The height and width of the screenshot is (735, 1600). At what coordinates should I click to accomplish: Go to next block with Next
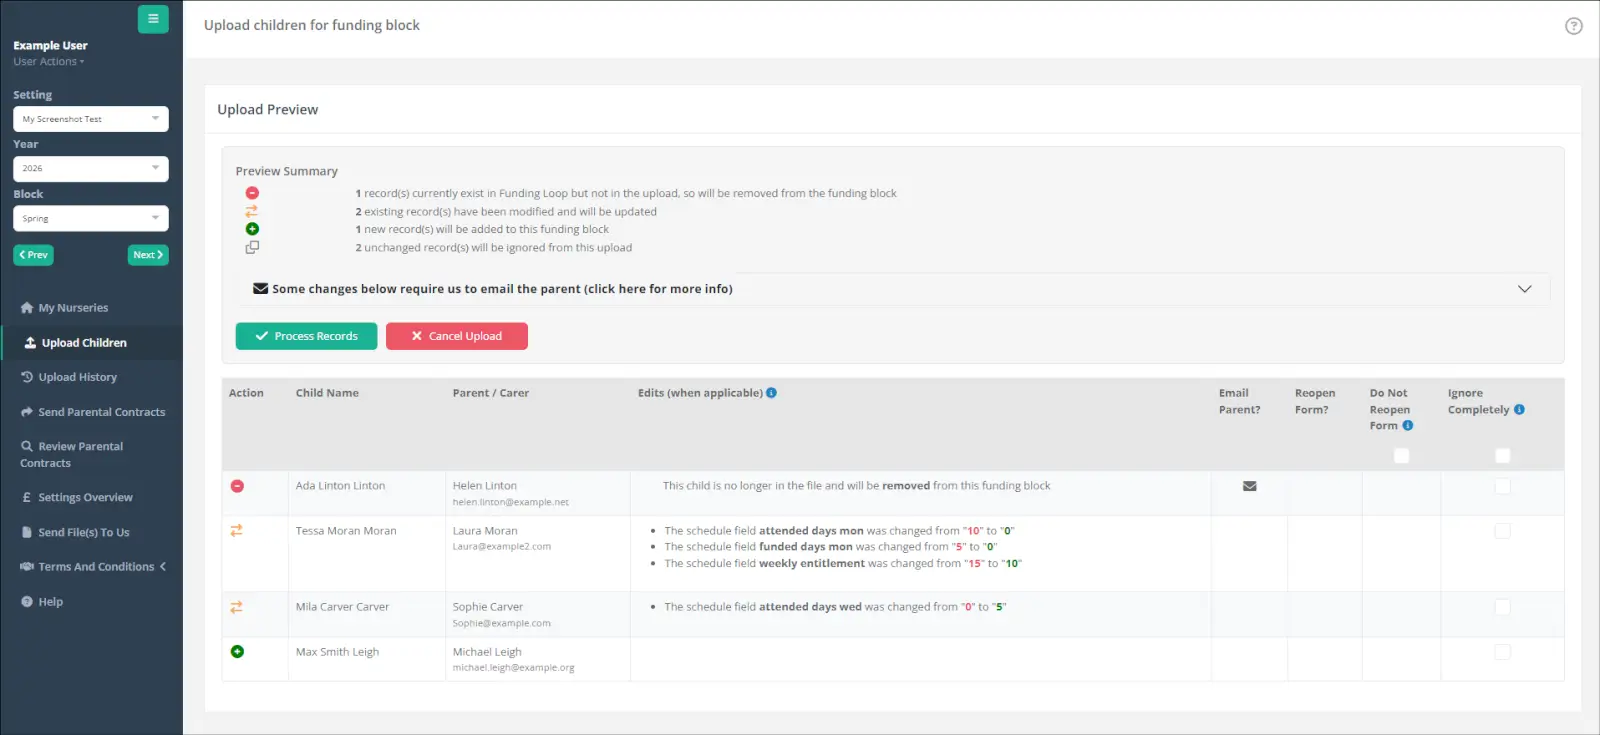(x=148, y=255)
